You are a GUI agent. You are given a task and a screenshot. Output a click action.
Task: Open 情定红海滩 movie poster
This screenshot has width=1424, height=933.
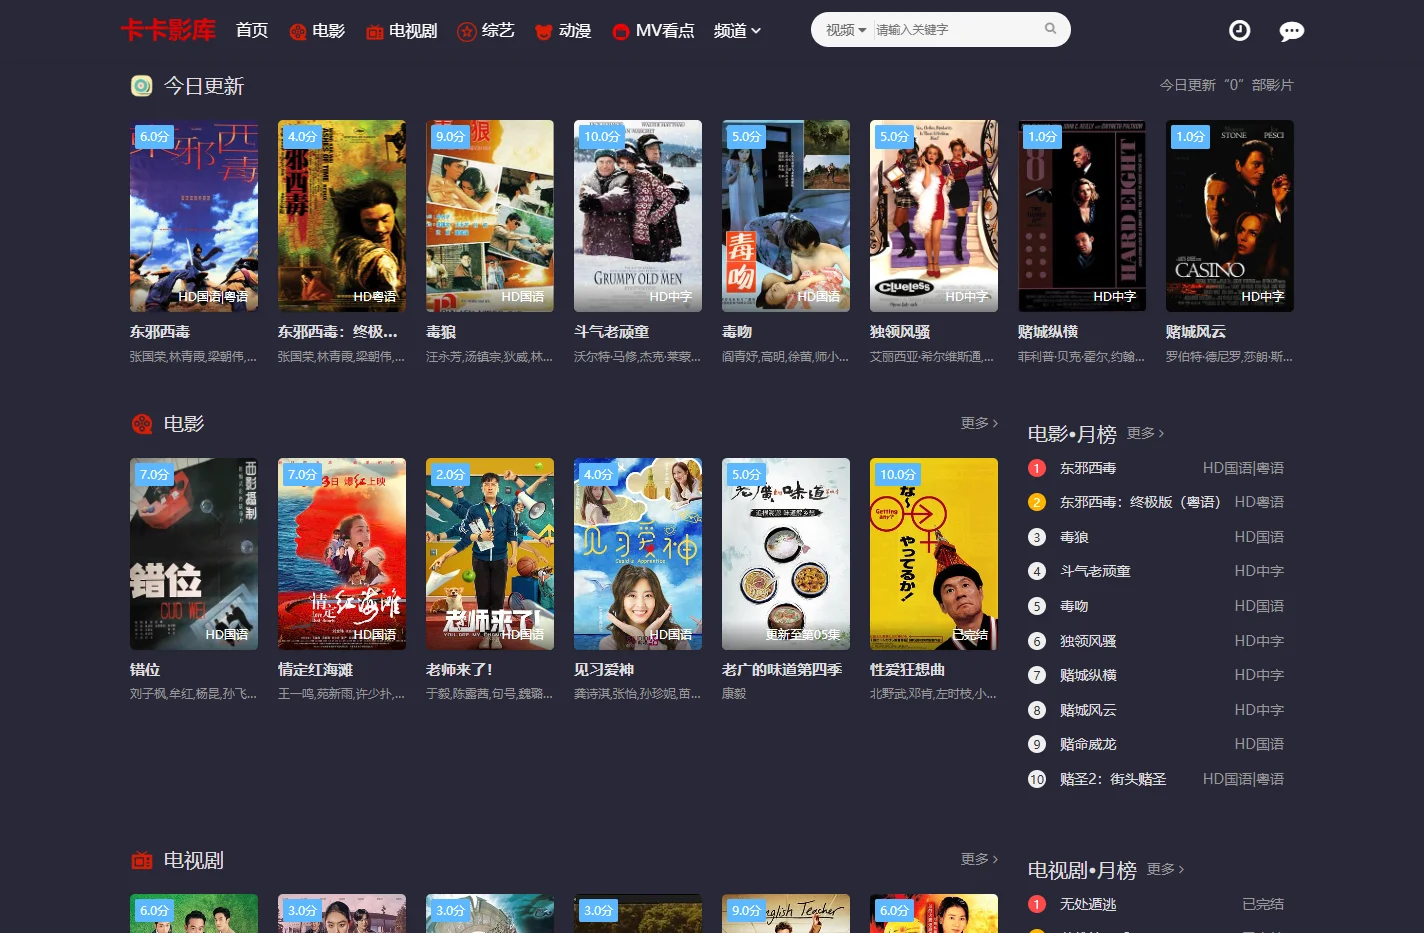coord(342,554)
